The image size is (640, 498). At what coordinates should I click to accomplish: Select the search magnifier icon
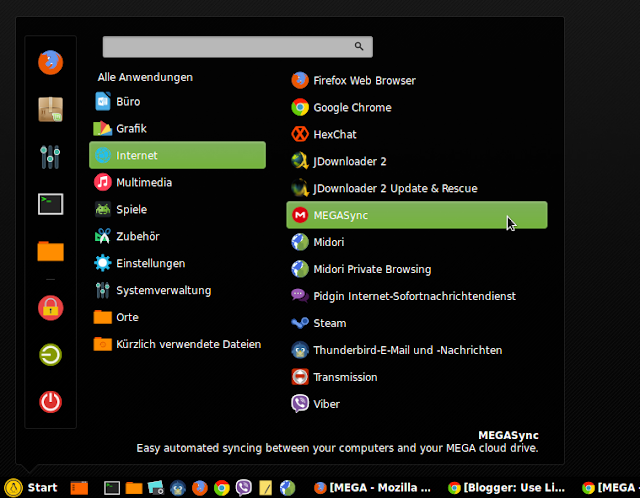coord(359,46)
